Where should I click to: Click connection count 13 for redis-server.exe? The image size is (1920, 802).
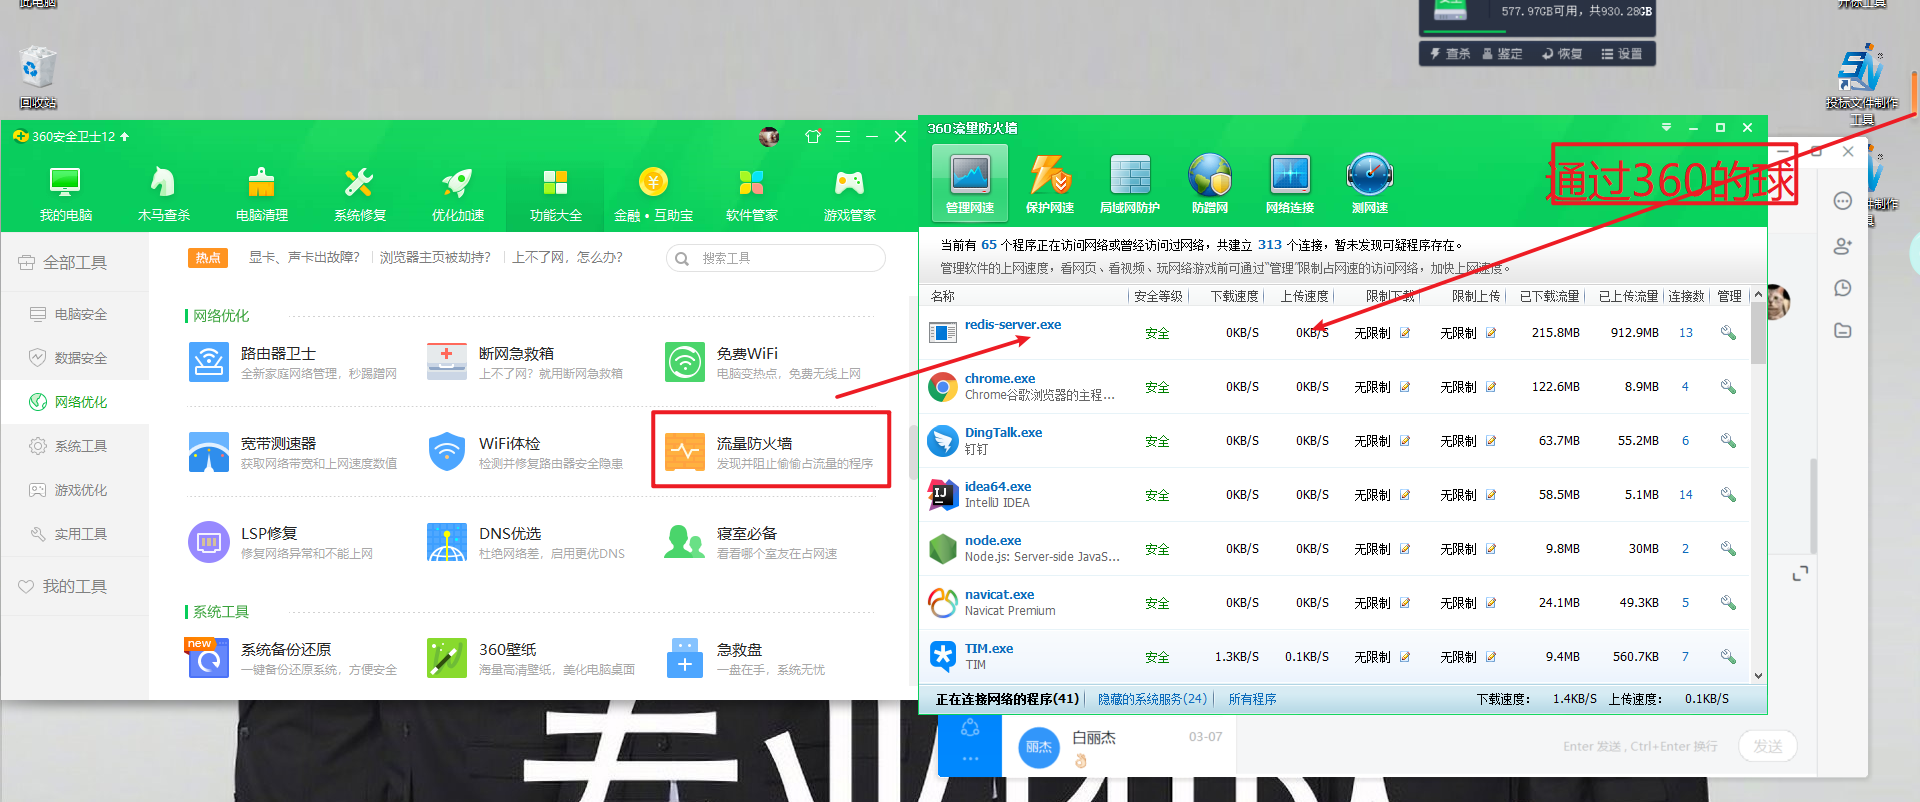coord(1686,333)
